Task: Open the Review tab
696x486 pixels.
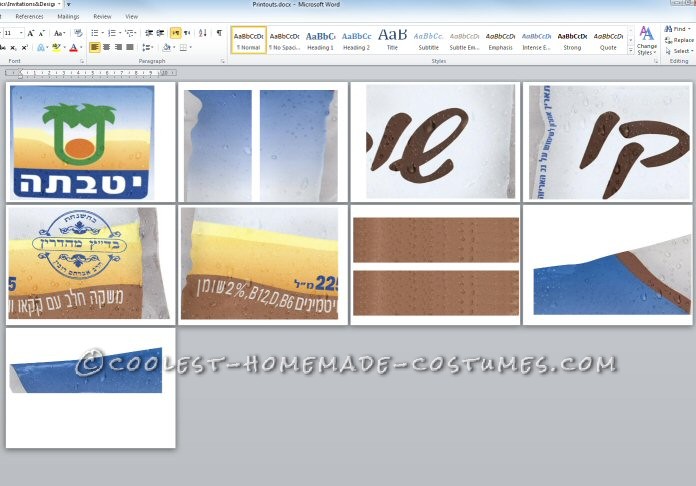Action: click(102, 16)
